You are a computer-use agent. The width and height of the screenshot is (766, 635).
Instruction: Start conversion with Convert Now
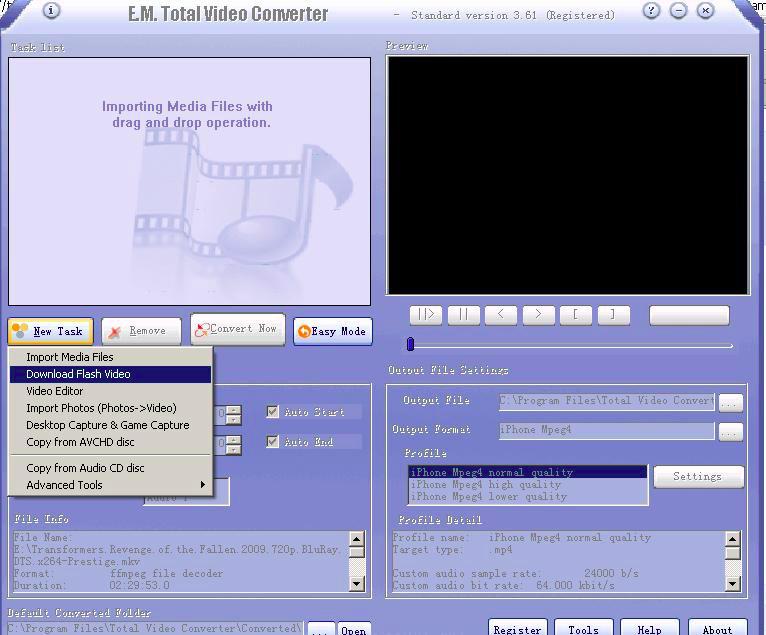(x=237, y=329)
